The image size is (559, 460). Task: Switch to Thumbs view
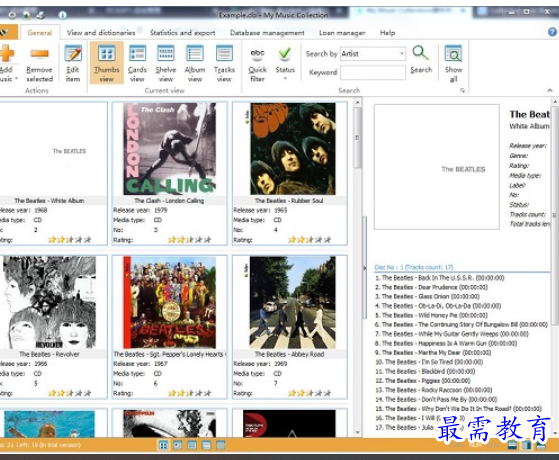[107, 63]
